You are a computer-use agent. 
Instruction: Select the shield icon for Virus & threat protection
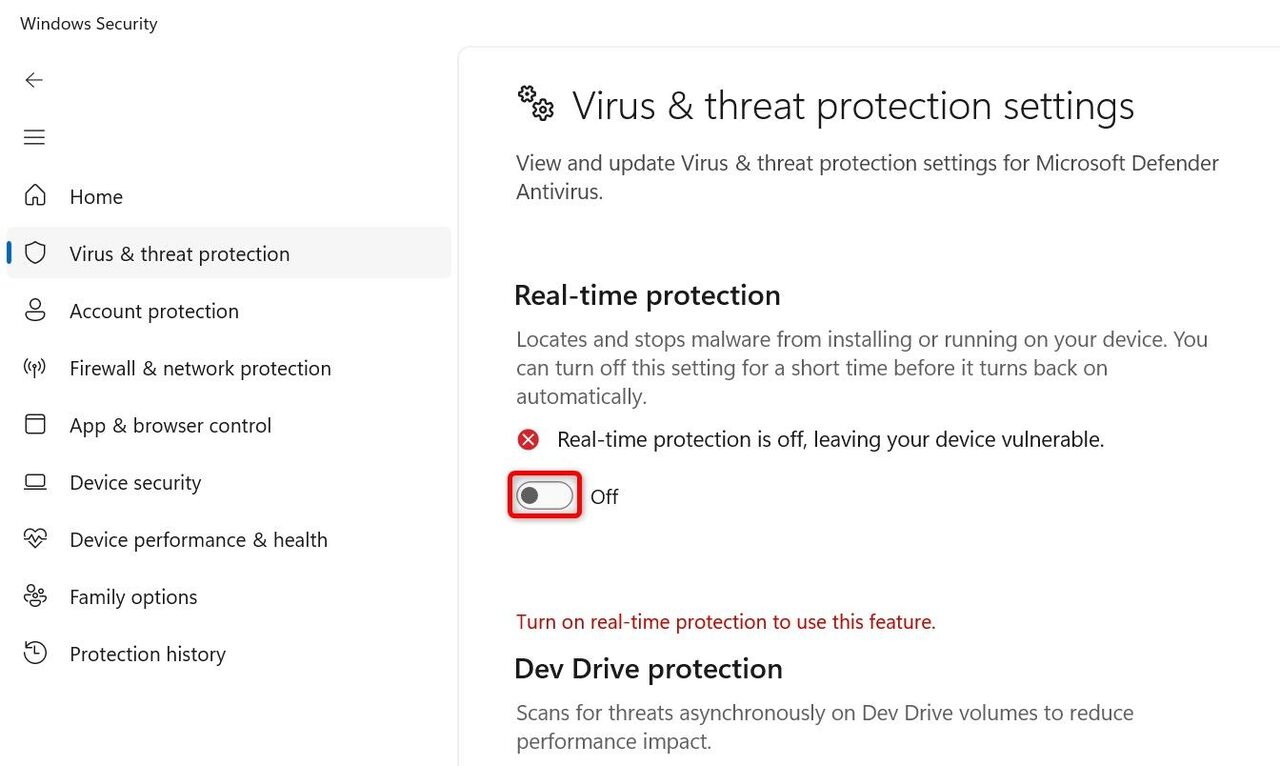click(35, 253)
